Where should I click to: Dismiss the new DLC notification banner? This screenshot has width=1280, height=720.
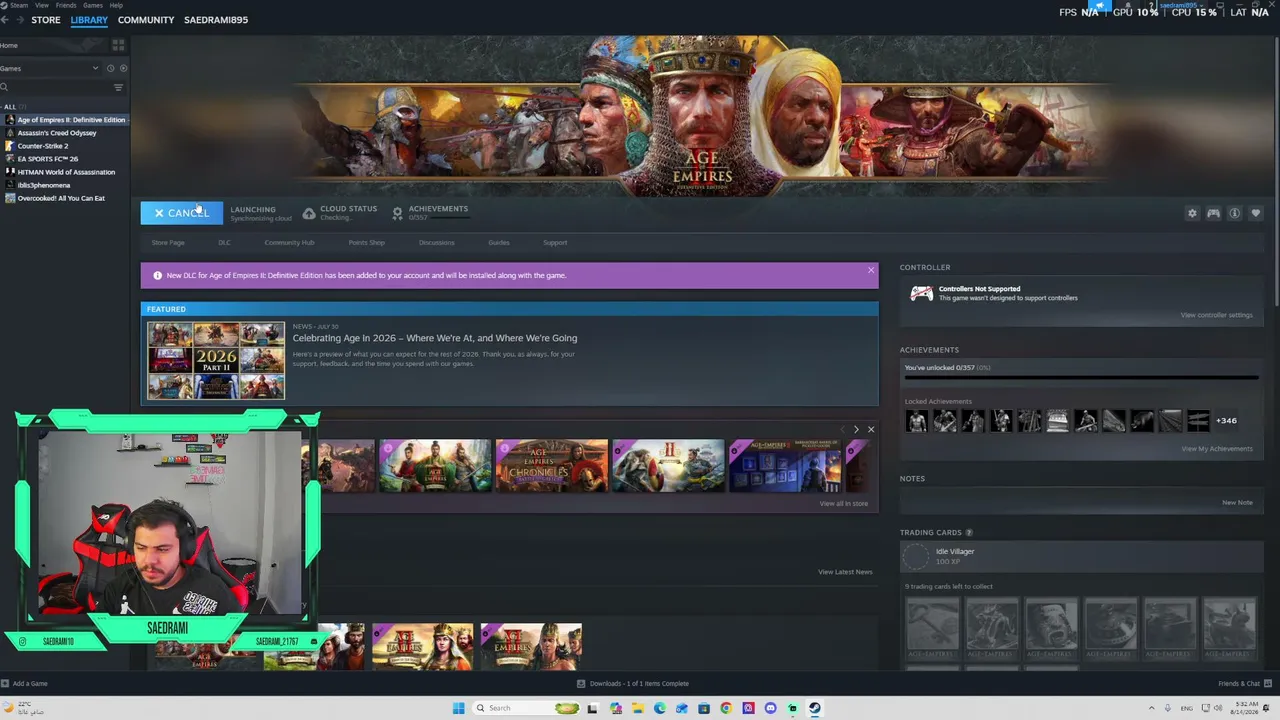(871, 270)
